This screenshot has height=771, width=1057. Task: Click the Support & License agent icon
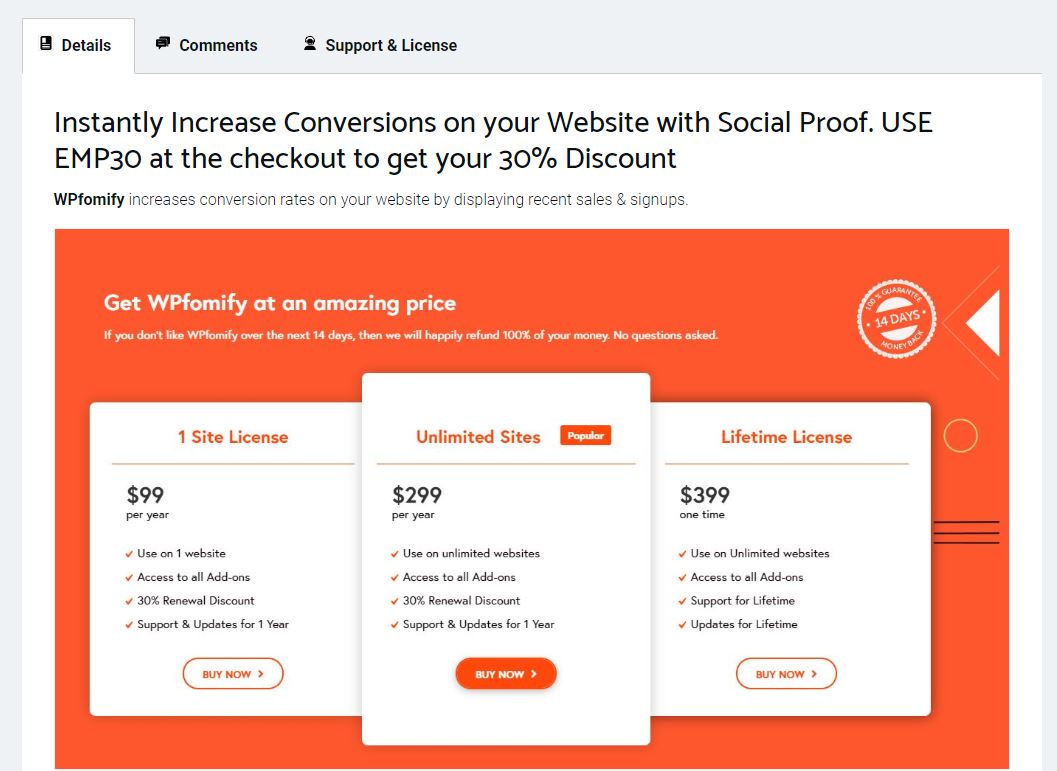click(309, 44)
